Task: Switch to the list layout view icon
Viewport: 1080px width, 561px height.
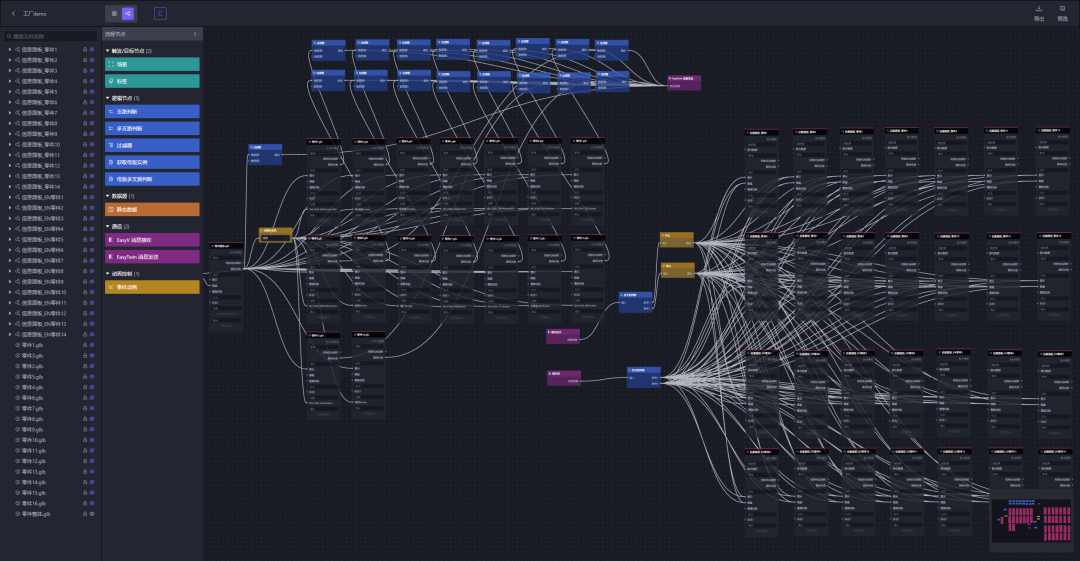Action: [114, 14]
